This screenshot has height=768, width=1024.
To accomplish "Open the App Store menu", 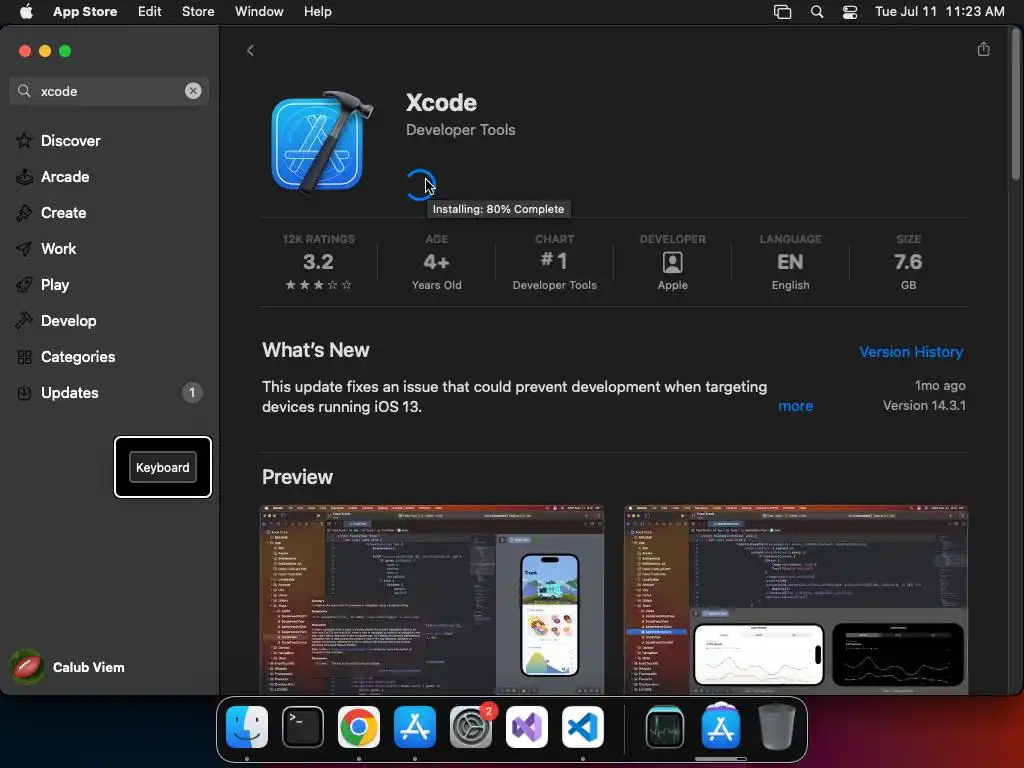I will 85,11.
